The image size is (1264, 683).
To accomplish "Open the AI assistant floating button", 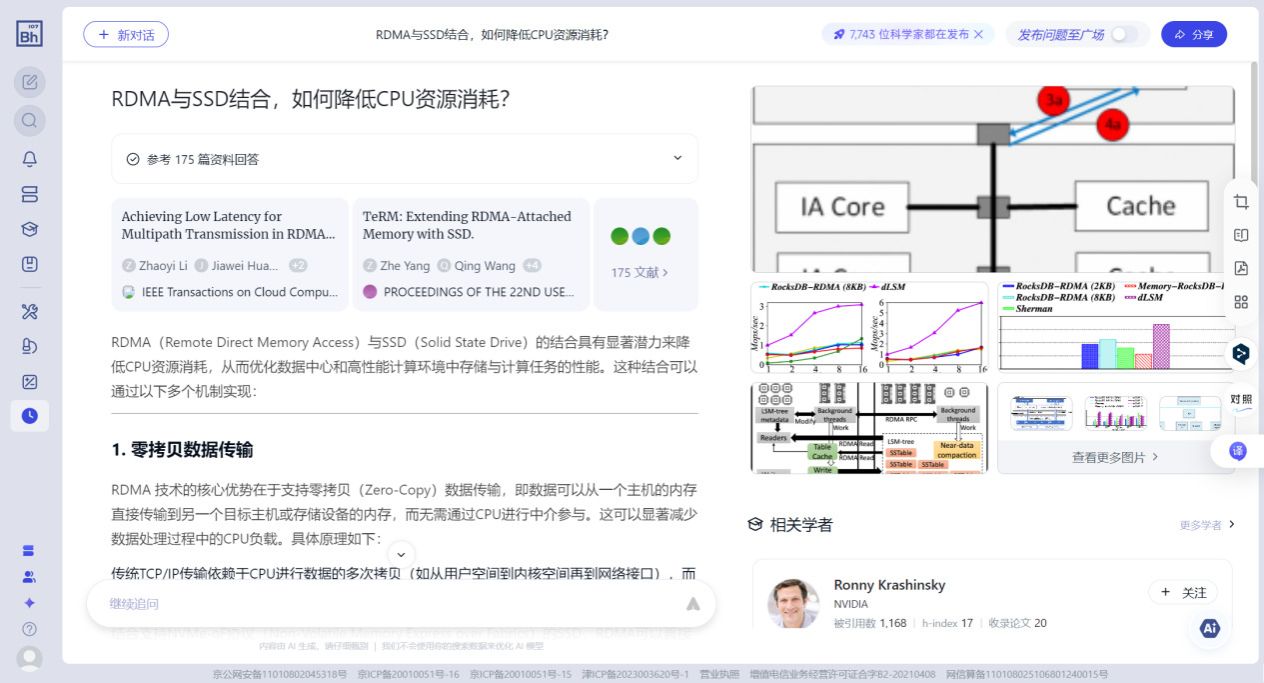I will 1210,628.
